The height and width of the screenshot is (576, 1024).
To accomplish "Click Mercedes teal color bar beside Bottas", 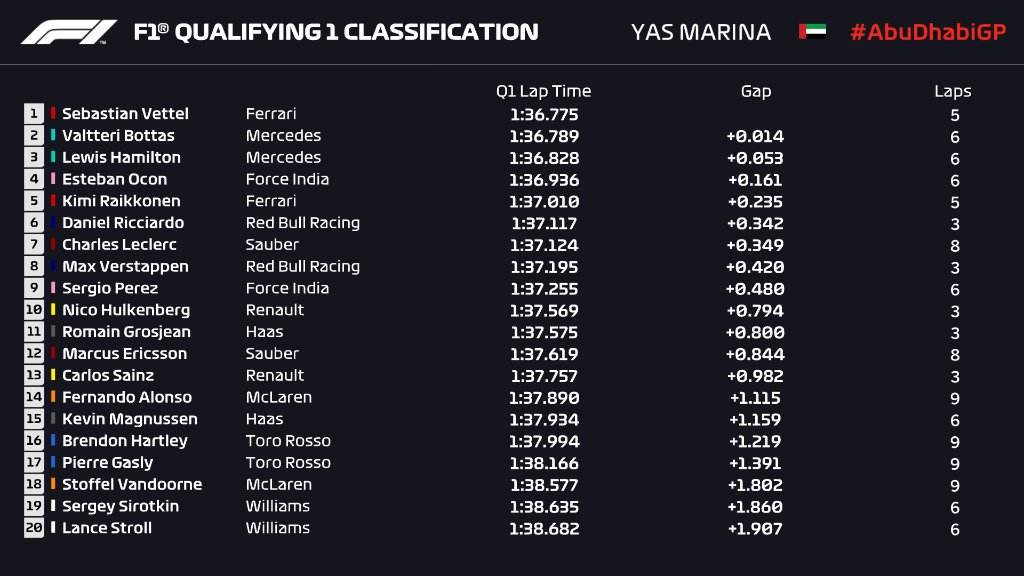I will pyautogui.click(x=53, y=135).
